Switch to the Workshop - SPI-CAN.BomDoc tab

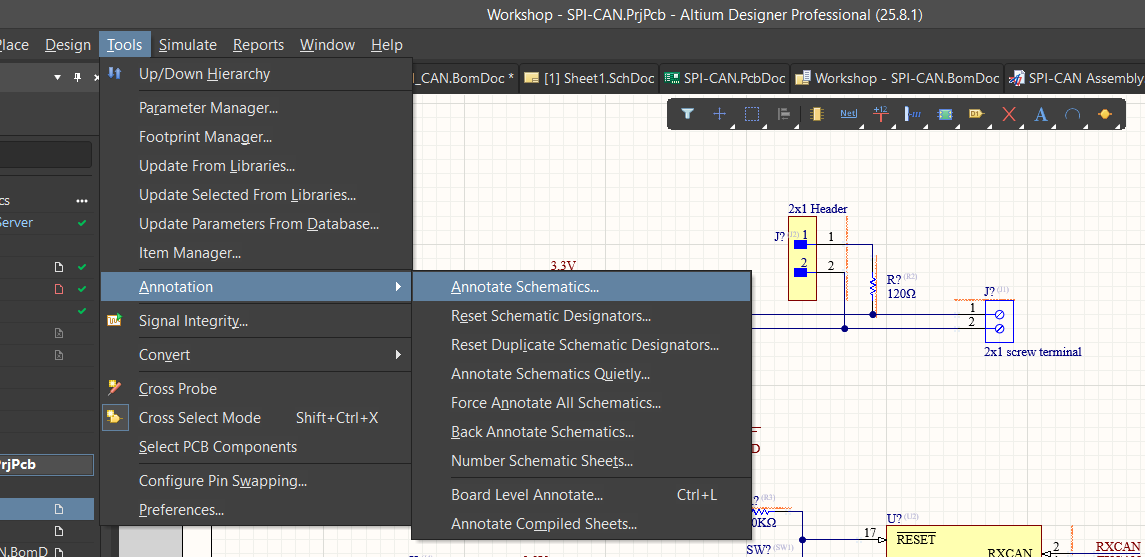click(897, 78)
